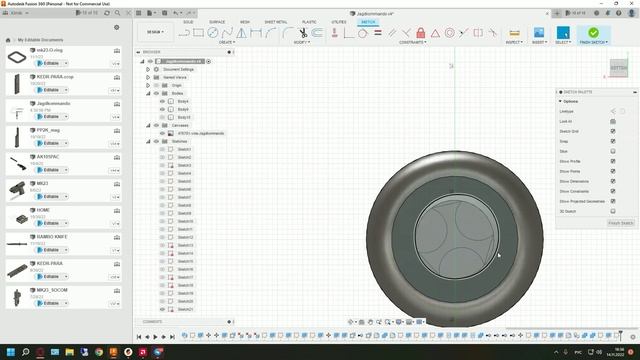This screenshot has height=360, width=640.
Task: Toggle Snap checkbox in Sketch Palette
Action: click(x=613, y=141)
